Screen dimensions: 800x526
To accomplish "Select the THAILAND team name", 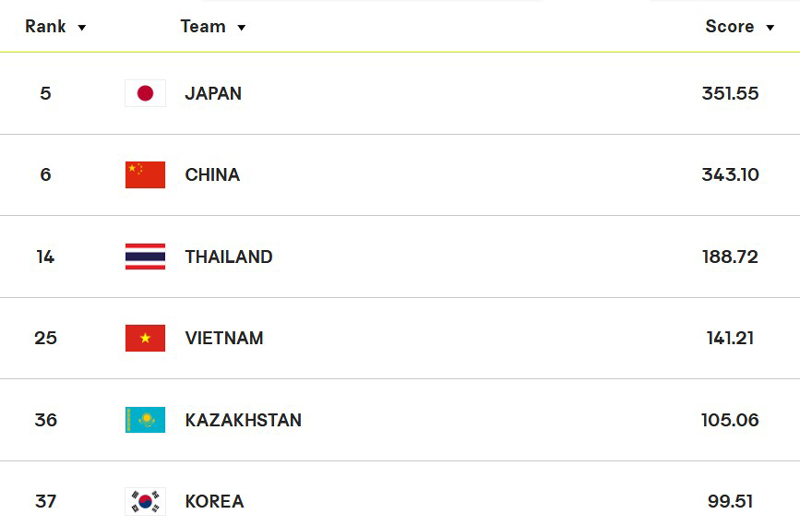I will point(229,257).
